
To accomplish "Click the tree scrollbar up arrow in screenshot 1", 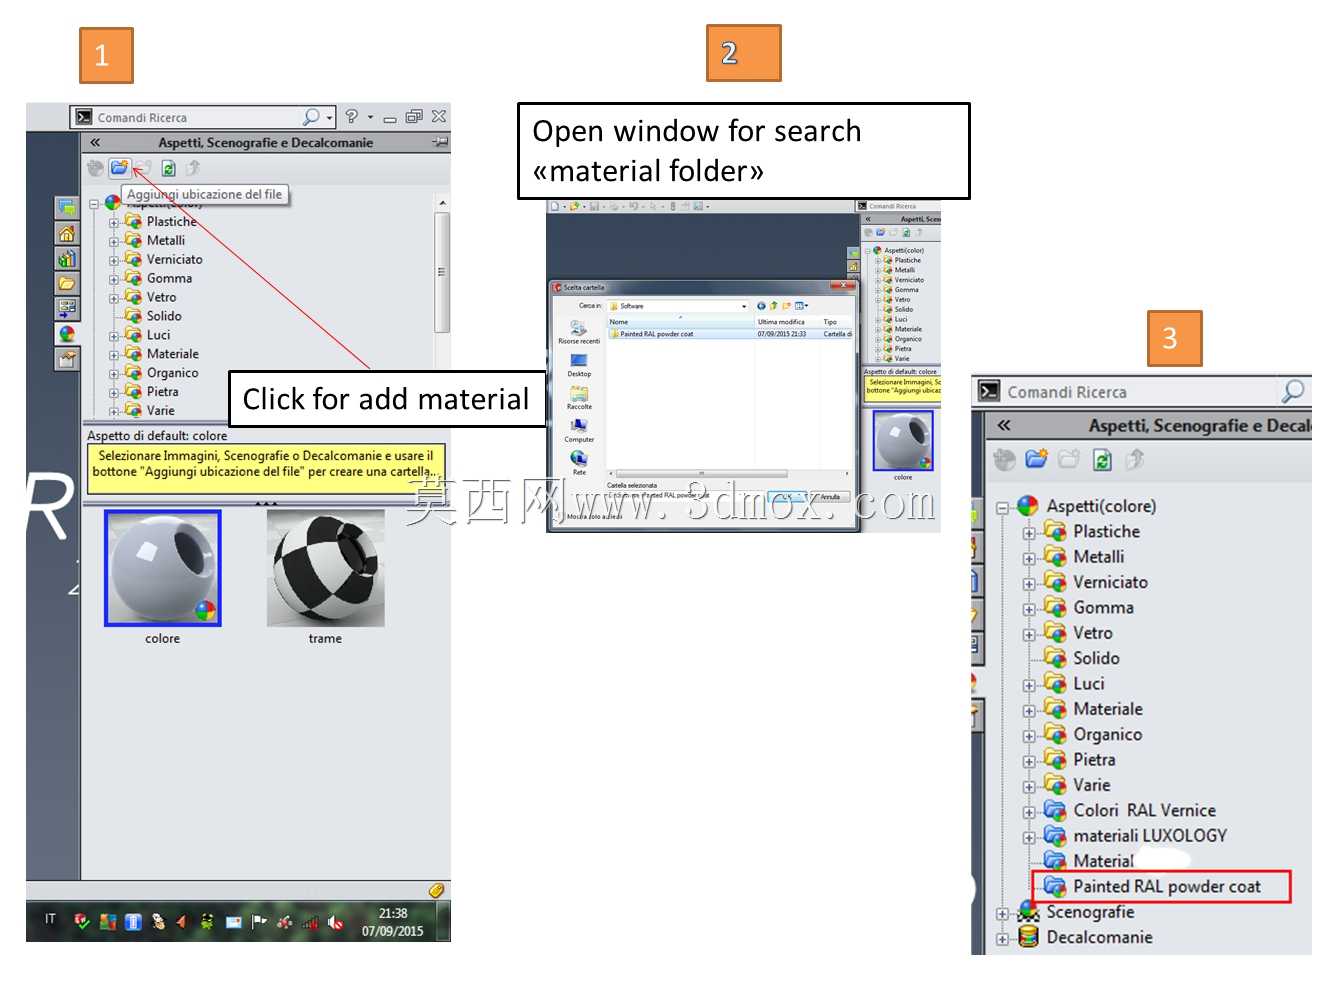I will [x=442, y=204].
